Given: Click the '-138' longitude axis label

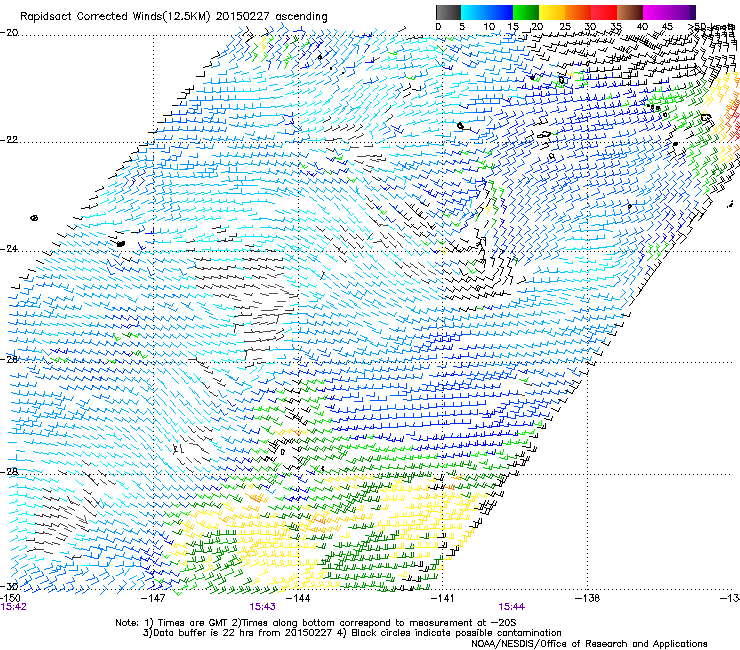Looking at the screenshot, I should tap(588, 598).
